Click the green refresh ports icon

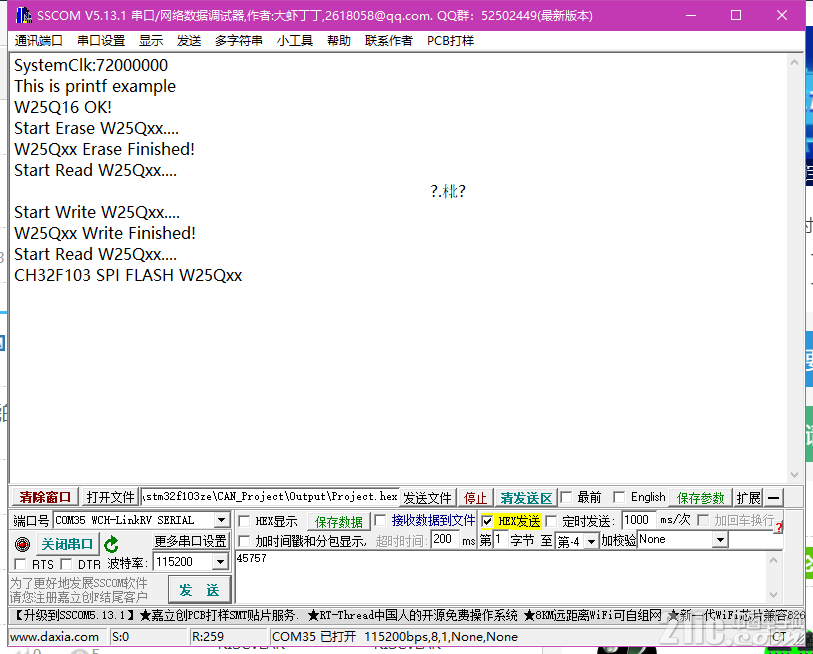pyautogui.click(x=111, y=544)
